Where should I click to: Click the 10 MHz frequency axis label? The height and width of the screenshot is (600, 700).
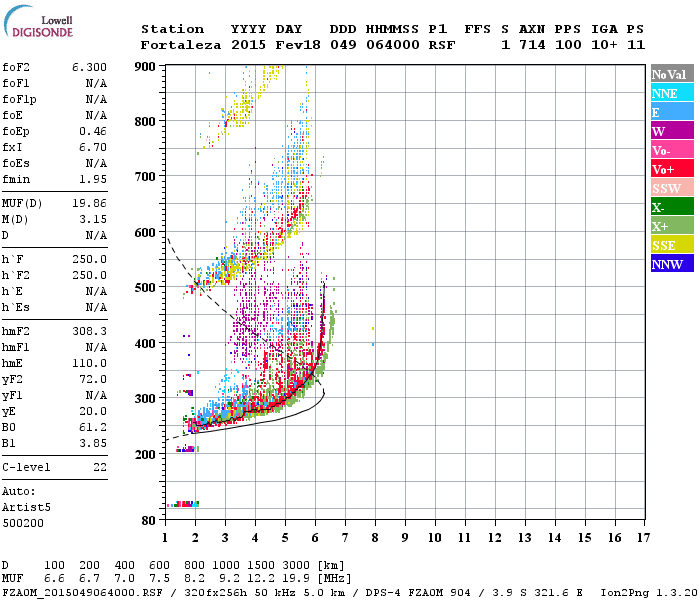coord(435,538)
